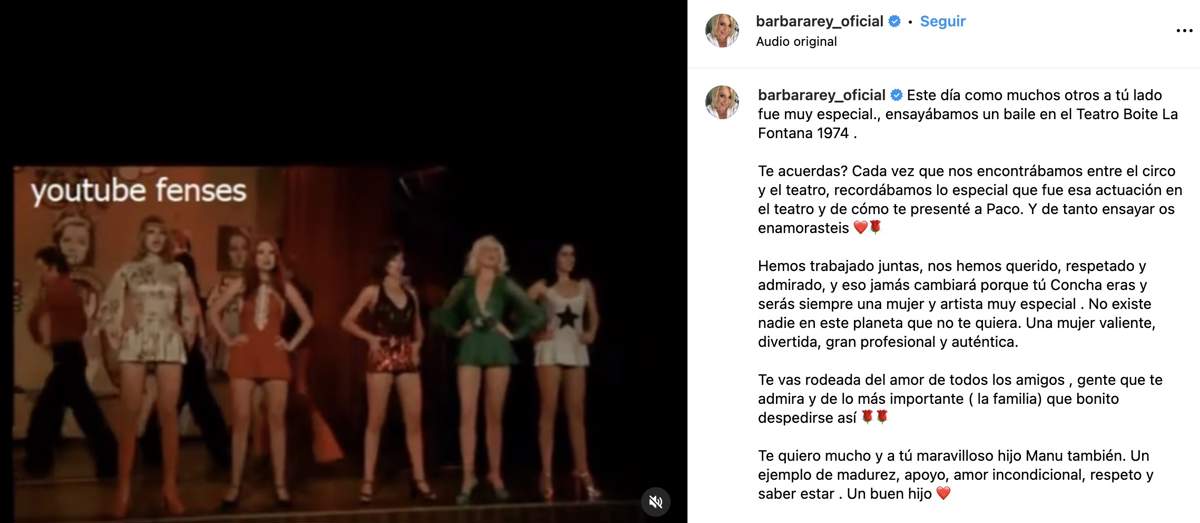Viewport: 1200px width, 523px height.
Task: Click the avatar beside the caption text
Action: coord(722,102)
